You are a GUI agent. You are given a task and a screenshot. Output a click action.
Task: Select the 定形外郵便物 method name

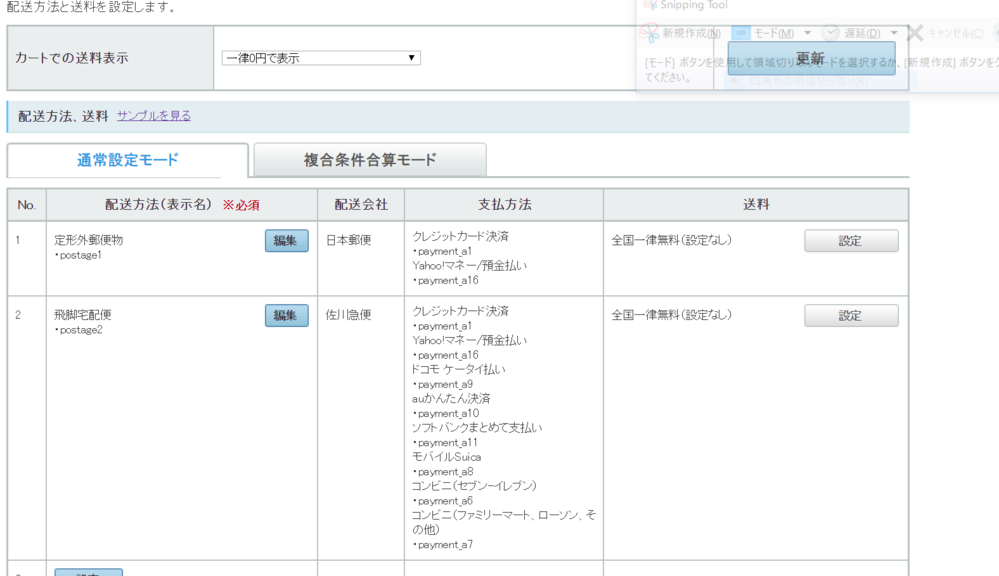click(x=89, y=240)
